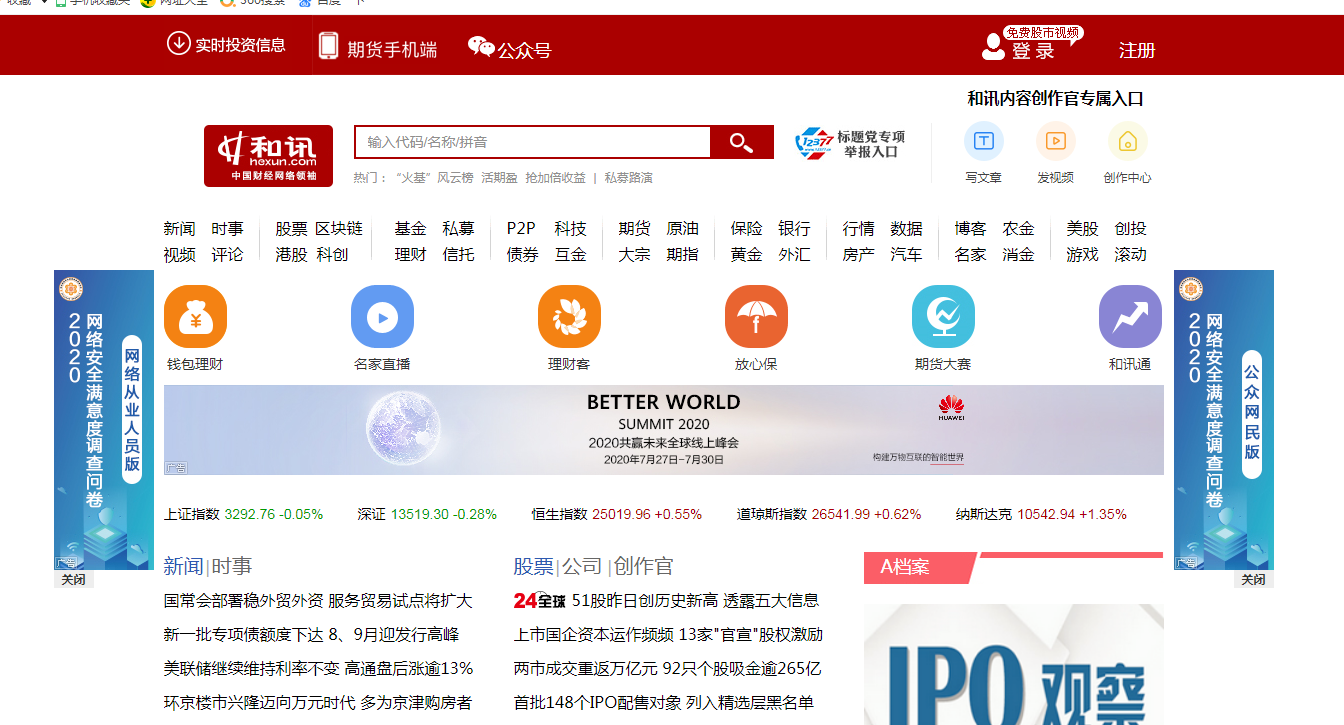Open the 美股 navigation item
This screenshot has width=1344, height=725.
pyautogui.click(x=1083, y=229)
